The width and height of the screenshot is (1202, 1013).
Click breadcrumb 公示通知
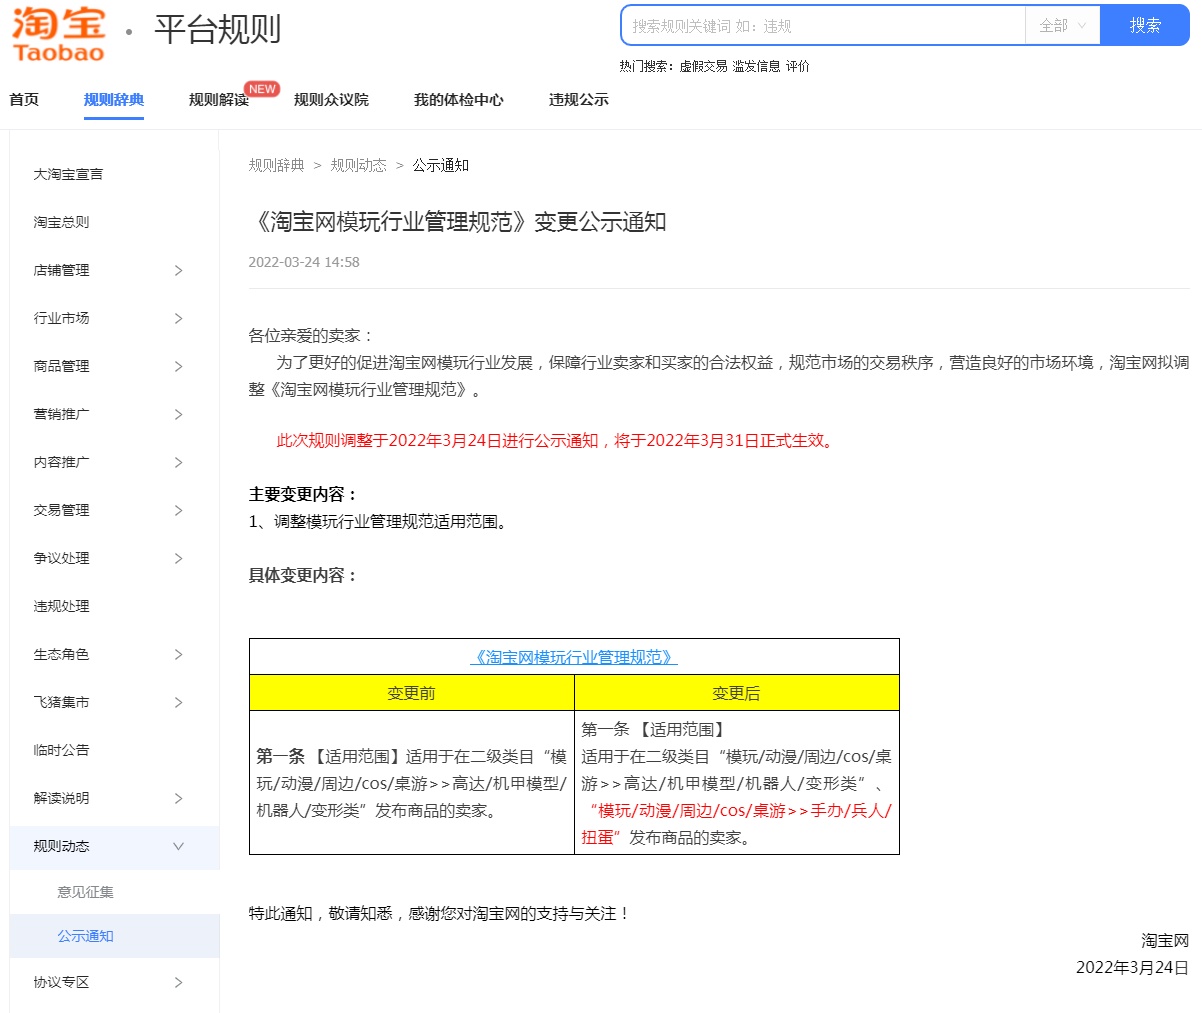[x=441, y=165]
